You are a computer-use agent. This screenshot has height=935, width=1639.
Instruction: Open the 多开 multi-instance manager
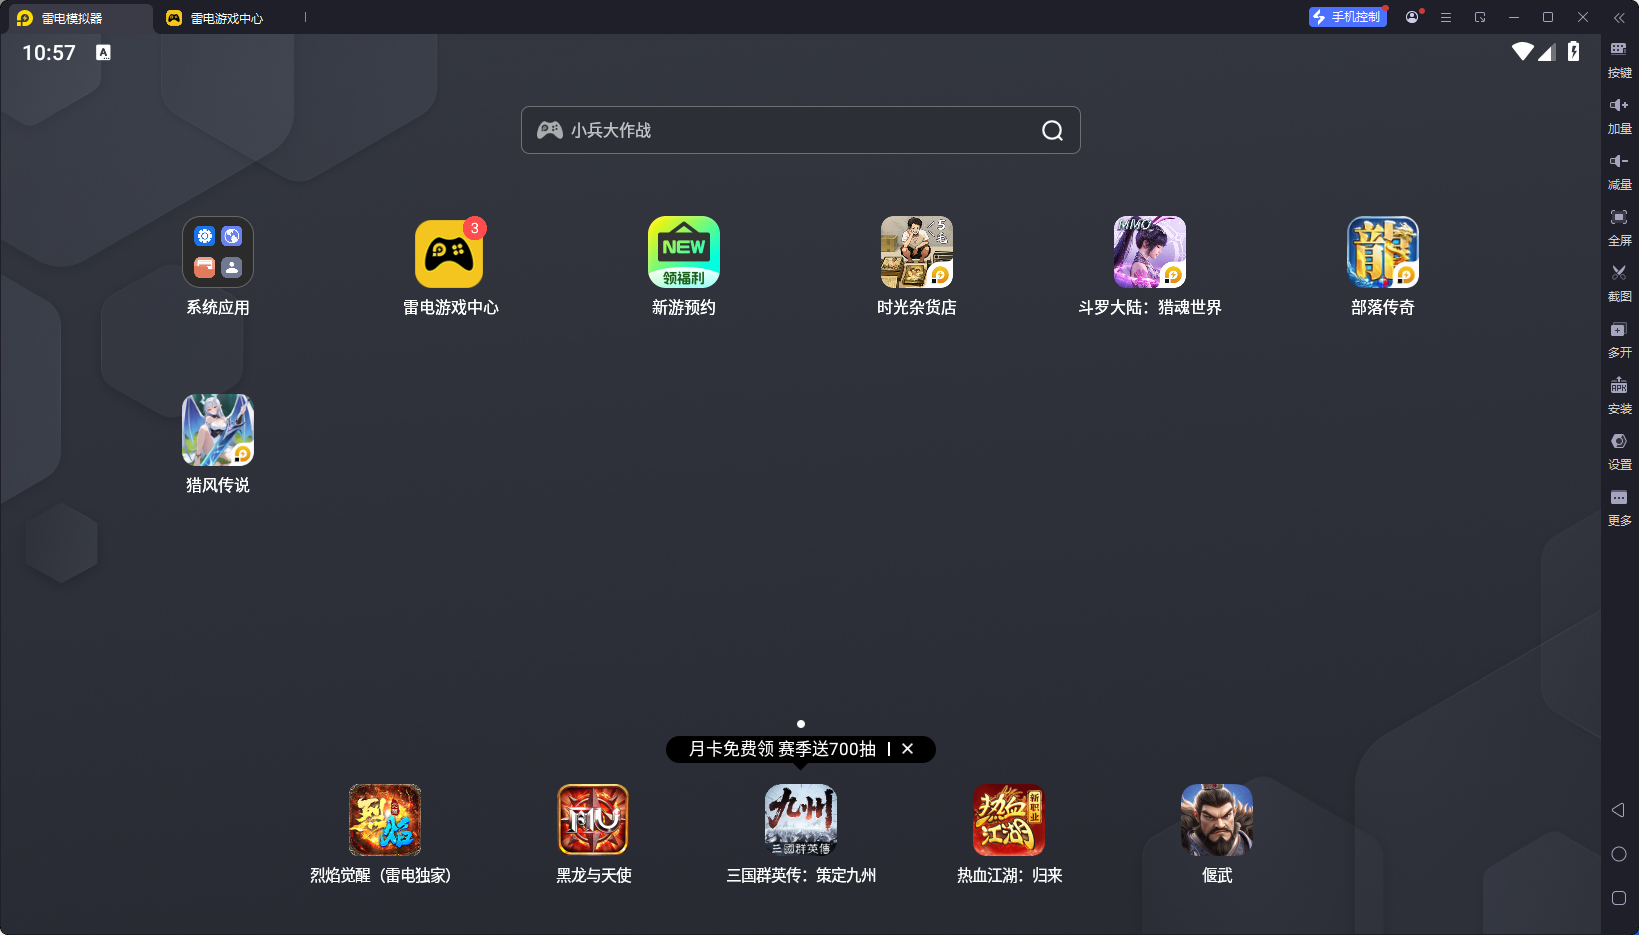tap(1619, 339)
